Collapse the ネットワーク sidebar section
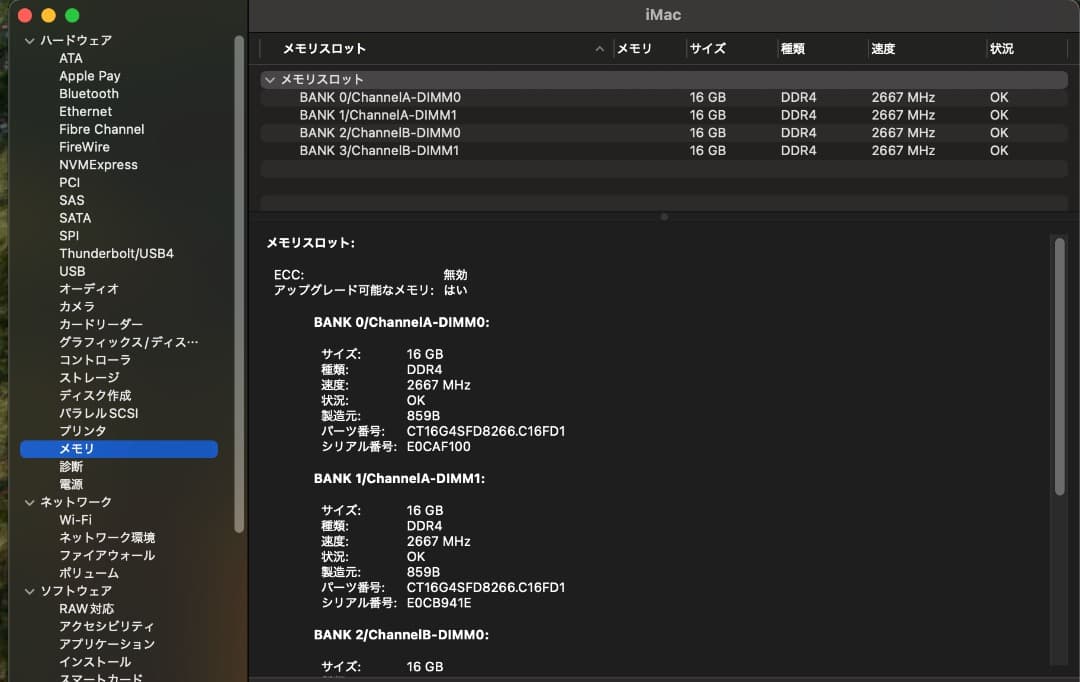 [x=30, y=501]
